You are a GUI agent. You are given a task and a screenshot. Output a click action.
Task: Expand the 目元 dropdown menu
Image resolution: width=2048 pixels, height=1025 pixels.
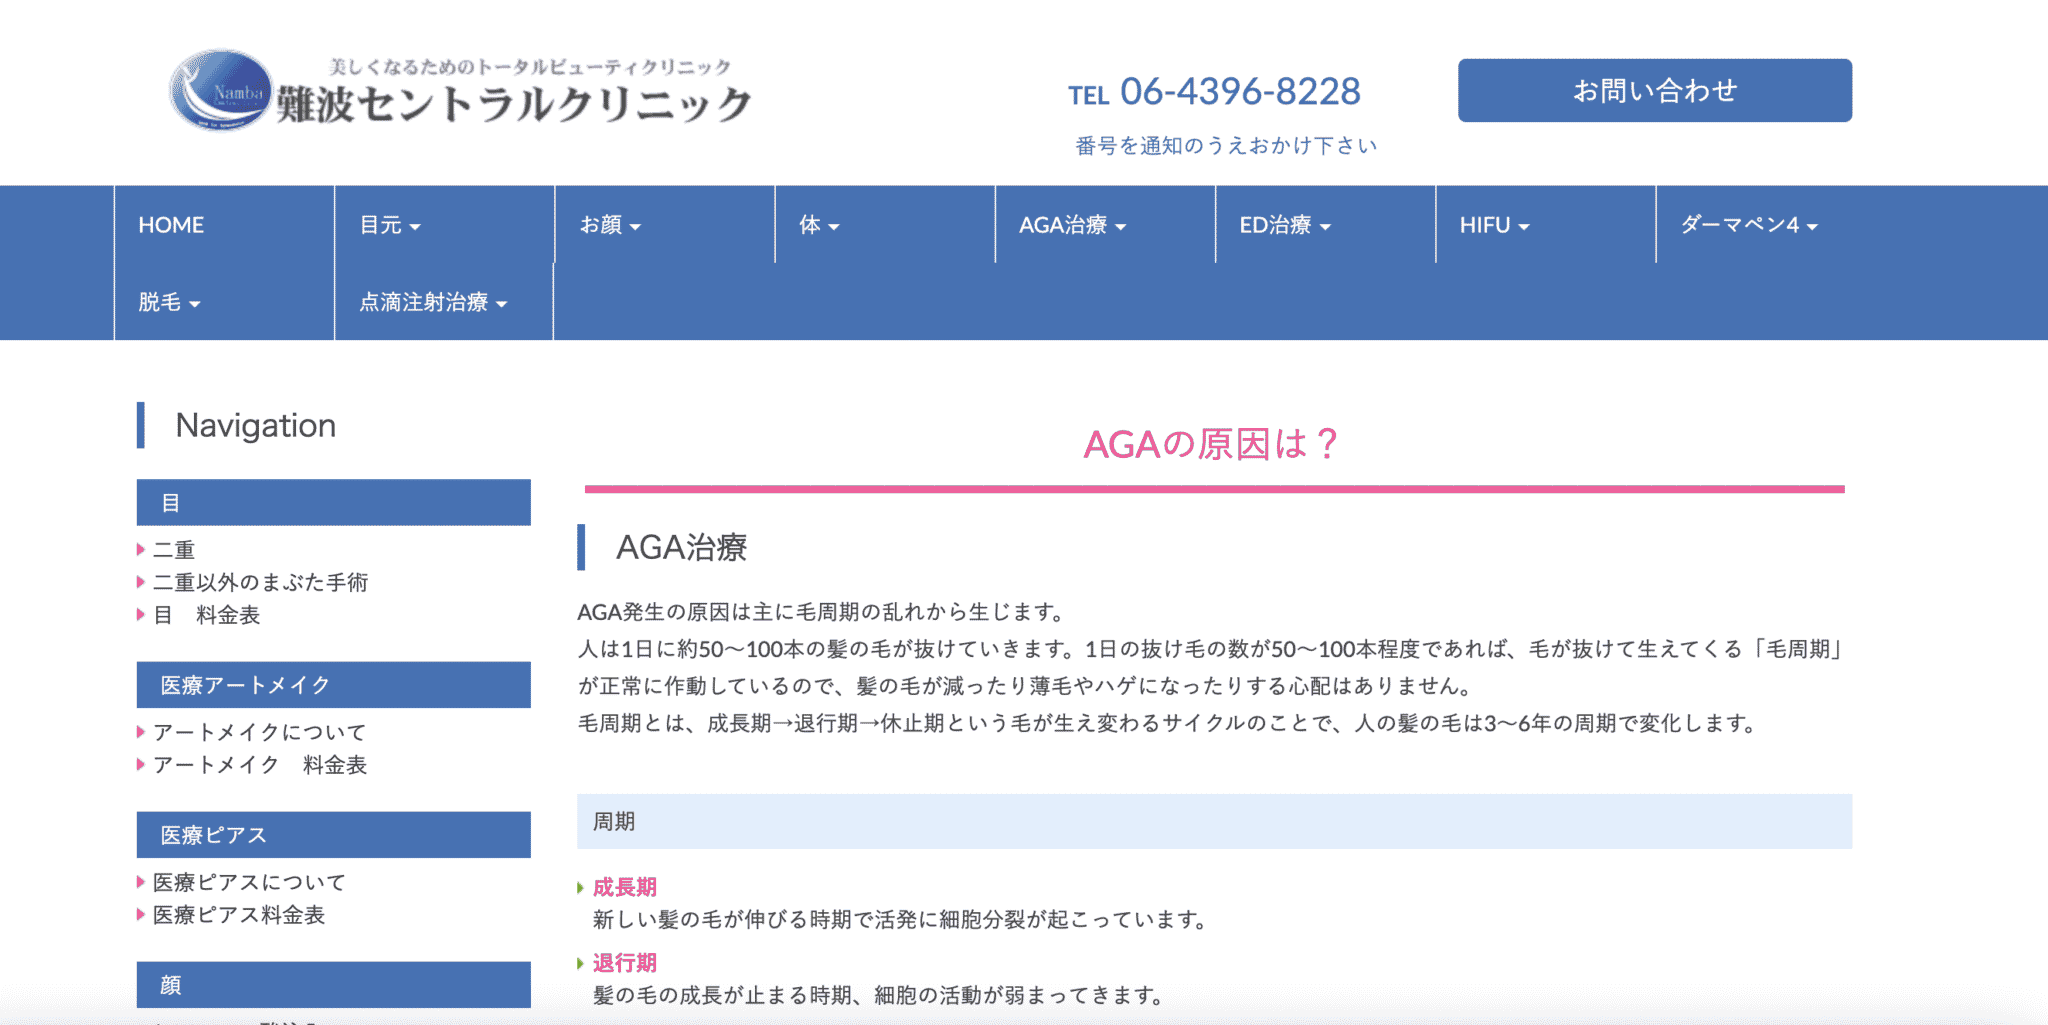pos(390,225)
